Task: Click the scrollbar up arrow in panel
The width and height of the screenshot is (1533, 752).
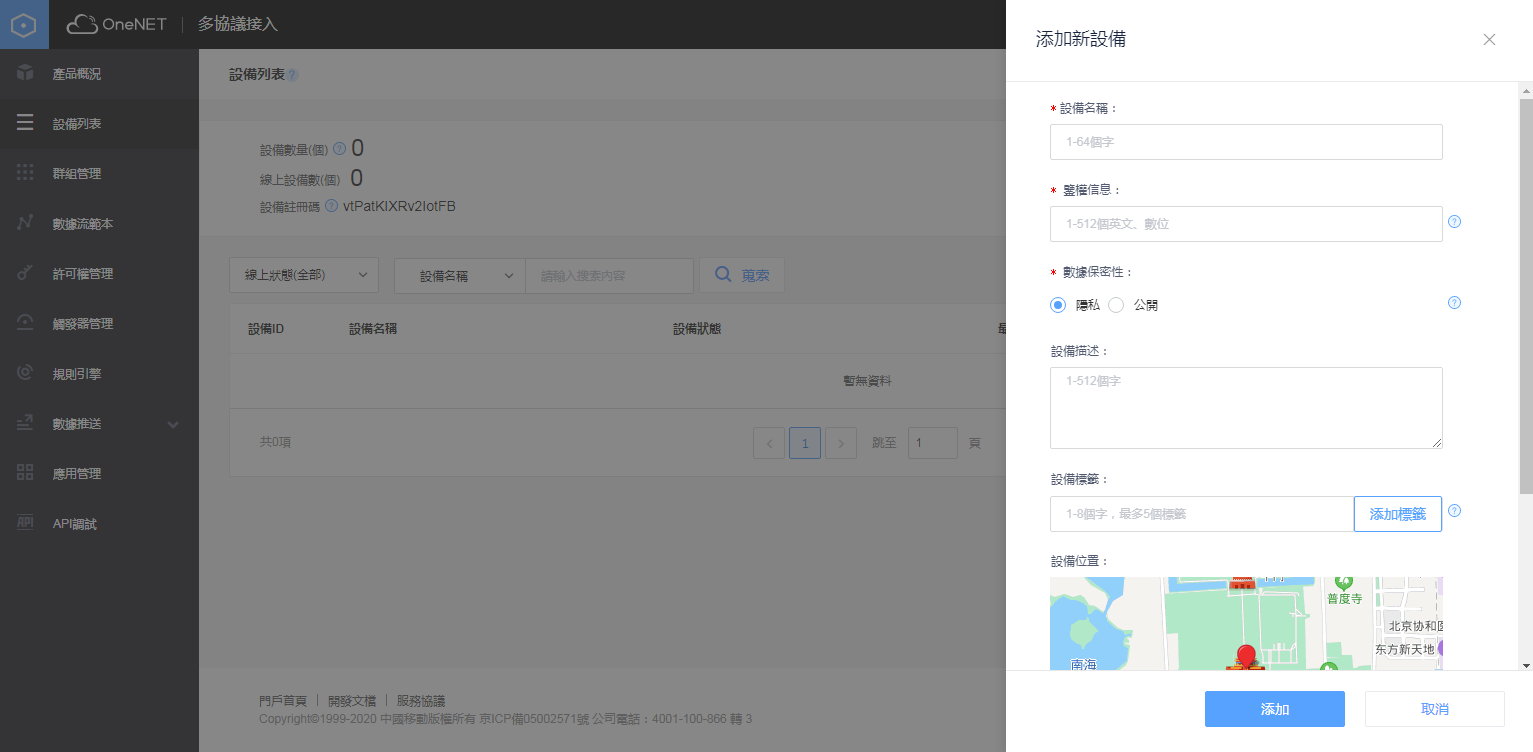Action: (1526, 89)
